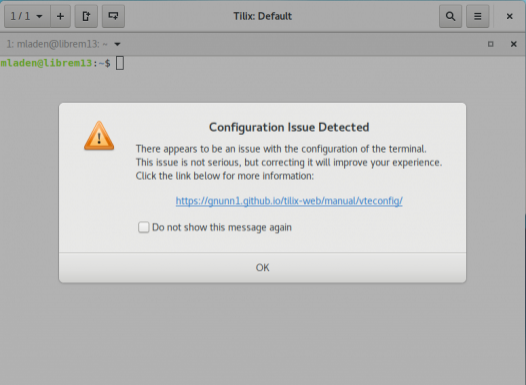Click the dialog message paragraph text

click(289, 162)
